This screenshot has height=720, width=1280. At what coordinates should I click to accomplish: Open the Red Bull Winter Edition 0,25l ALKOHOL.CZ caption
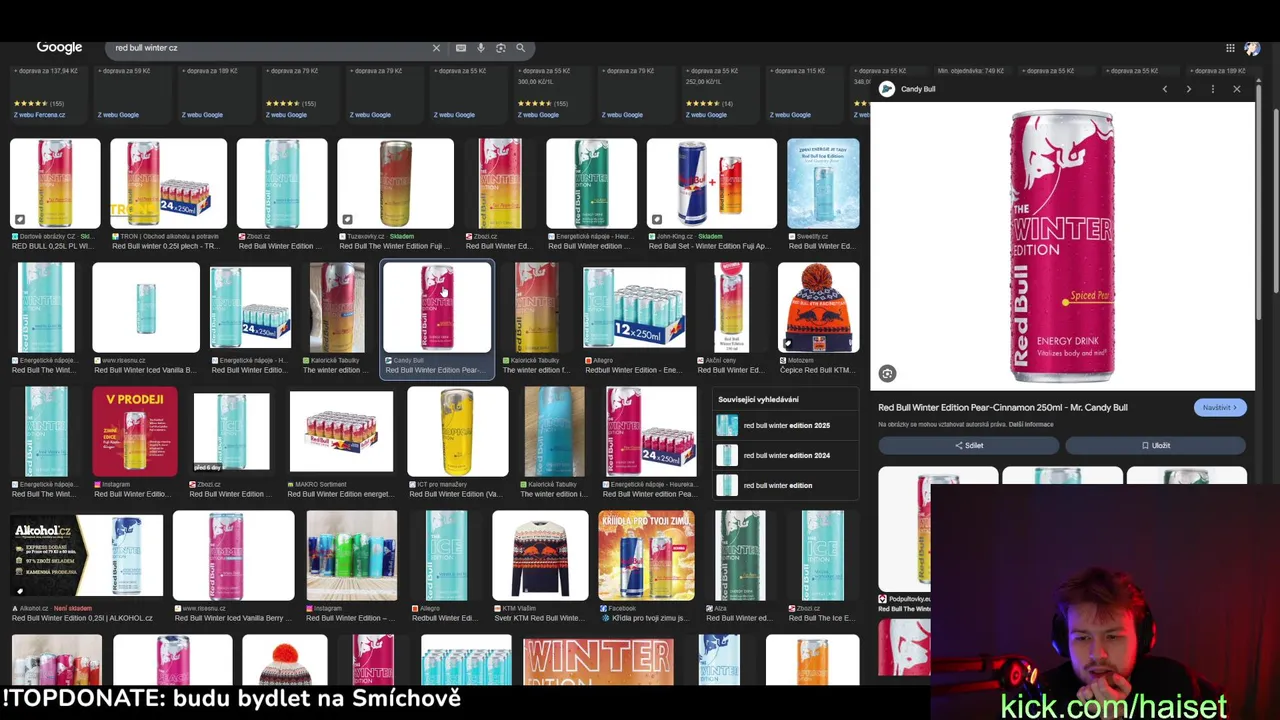tap(83, 618)
